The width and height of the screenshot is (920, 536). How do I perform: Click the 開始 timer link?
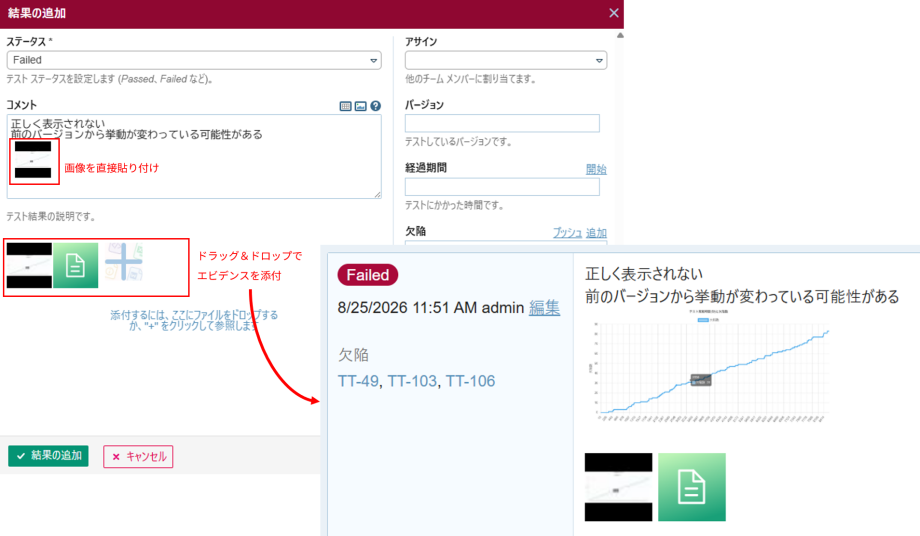pos(596,169)
